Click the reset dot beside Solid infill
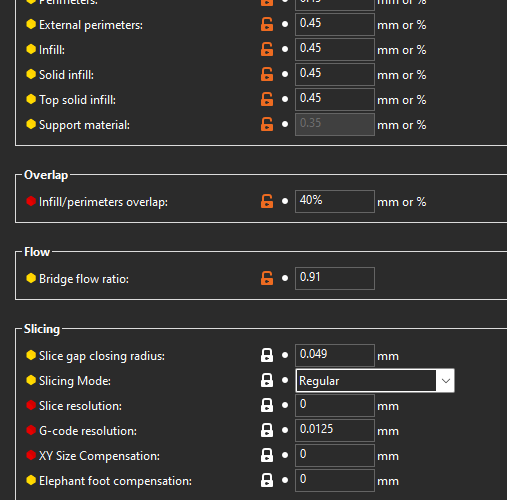Image resolution: width=507 pixels, height=500 pixels. click(x=285, y=74)
